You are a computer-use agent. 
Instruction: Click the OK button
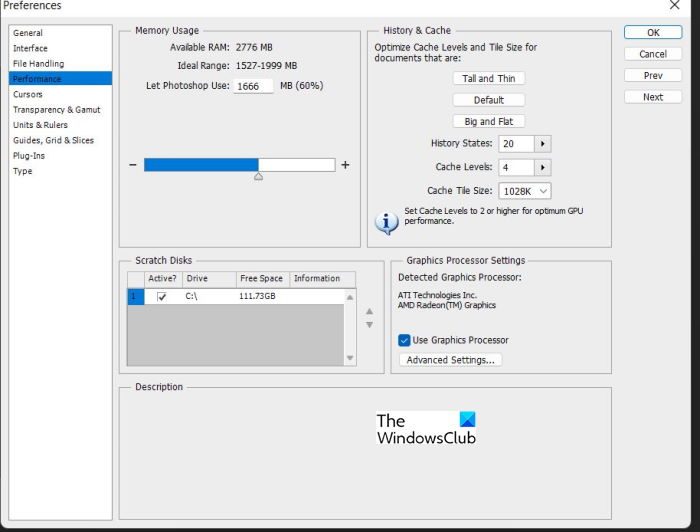click(x=653, y=32)
